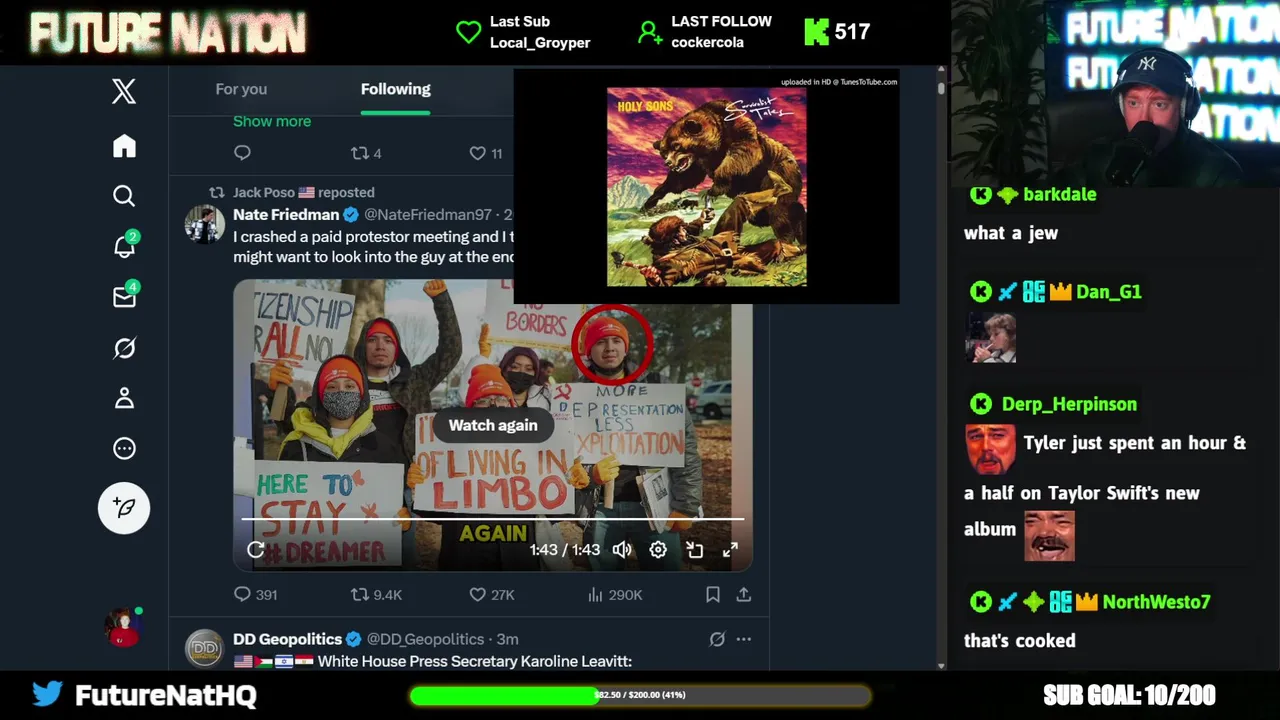Open more options on DD Geopolitics post
Image resolution: width=1280 pixels, height=720 pixels.
[744, 639]
